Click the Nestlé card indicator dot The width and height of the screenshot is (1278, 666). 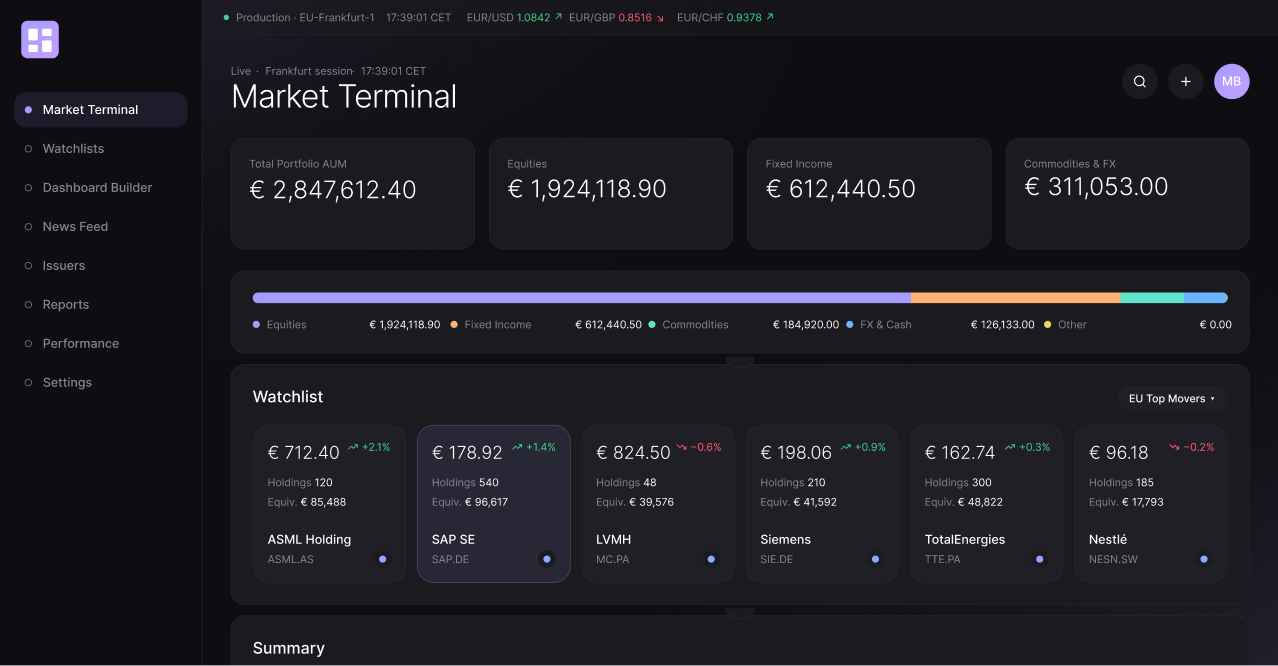(1204, 559)
